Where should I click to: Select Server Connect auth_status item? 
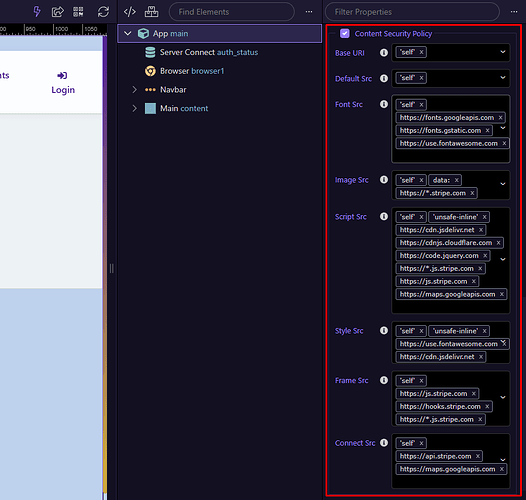(x=209, y=52)
